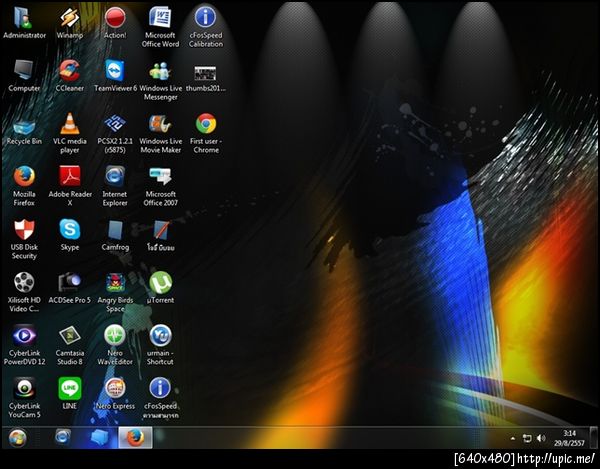Image resolution: width=600 pixels, height=469 pixels.
Task: Show hidden system tray icons
Action: point(513,438)
